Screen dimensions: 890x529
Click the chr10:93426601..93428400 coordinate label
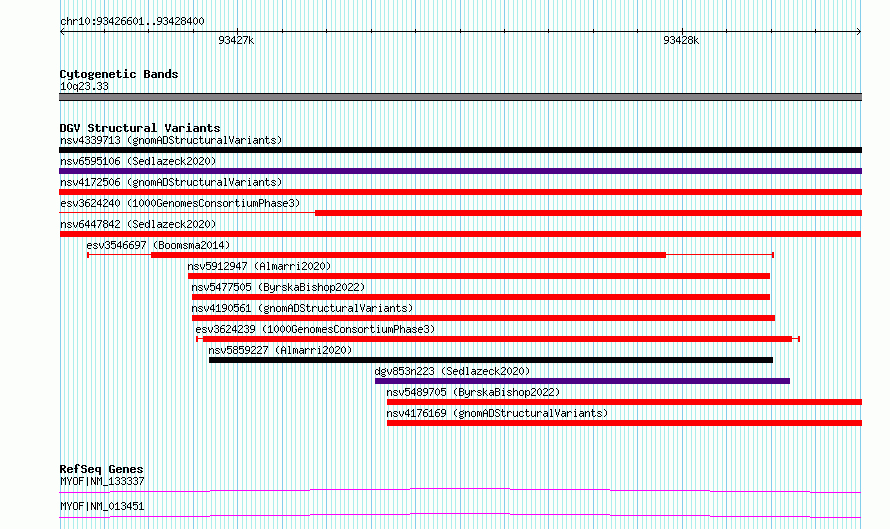pos(132,22)
